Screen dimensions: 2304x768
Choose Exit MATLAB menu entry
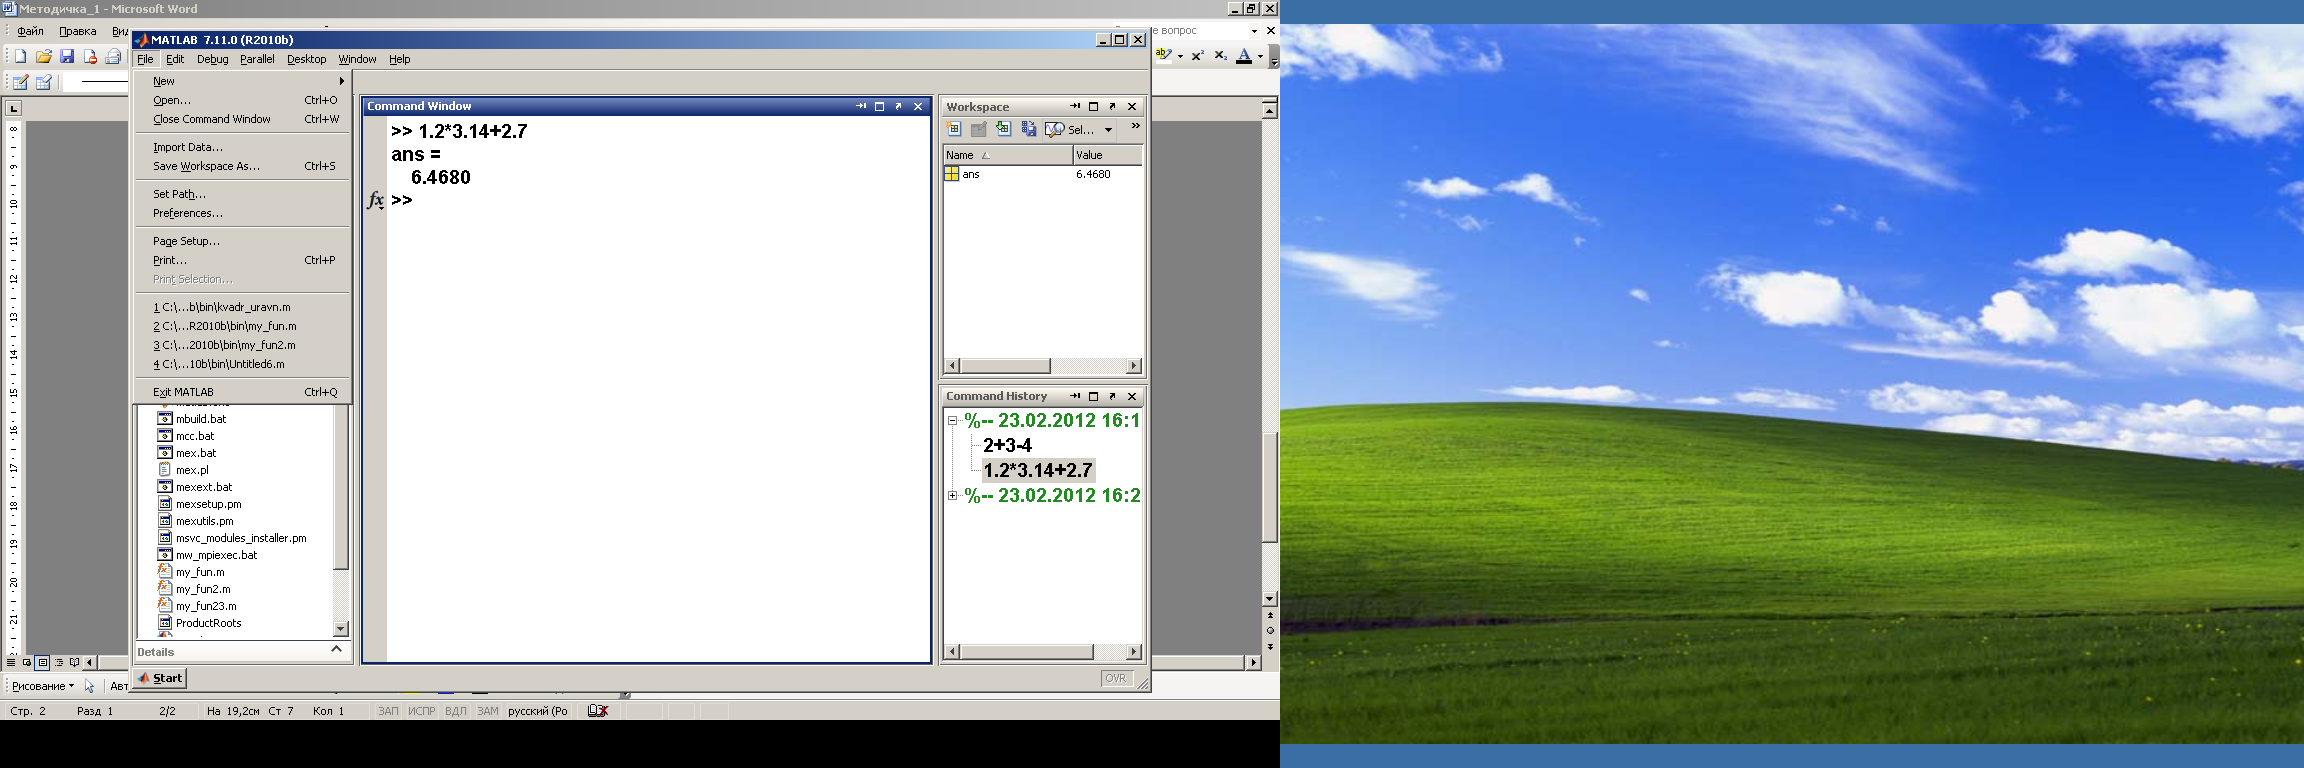(x=243, y=392)
